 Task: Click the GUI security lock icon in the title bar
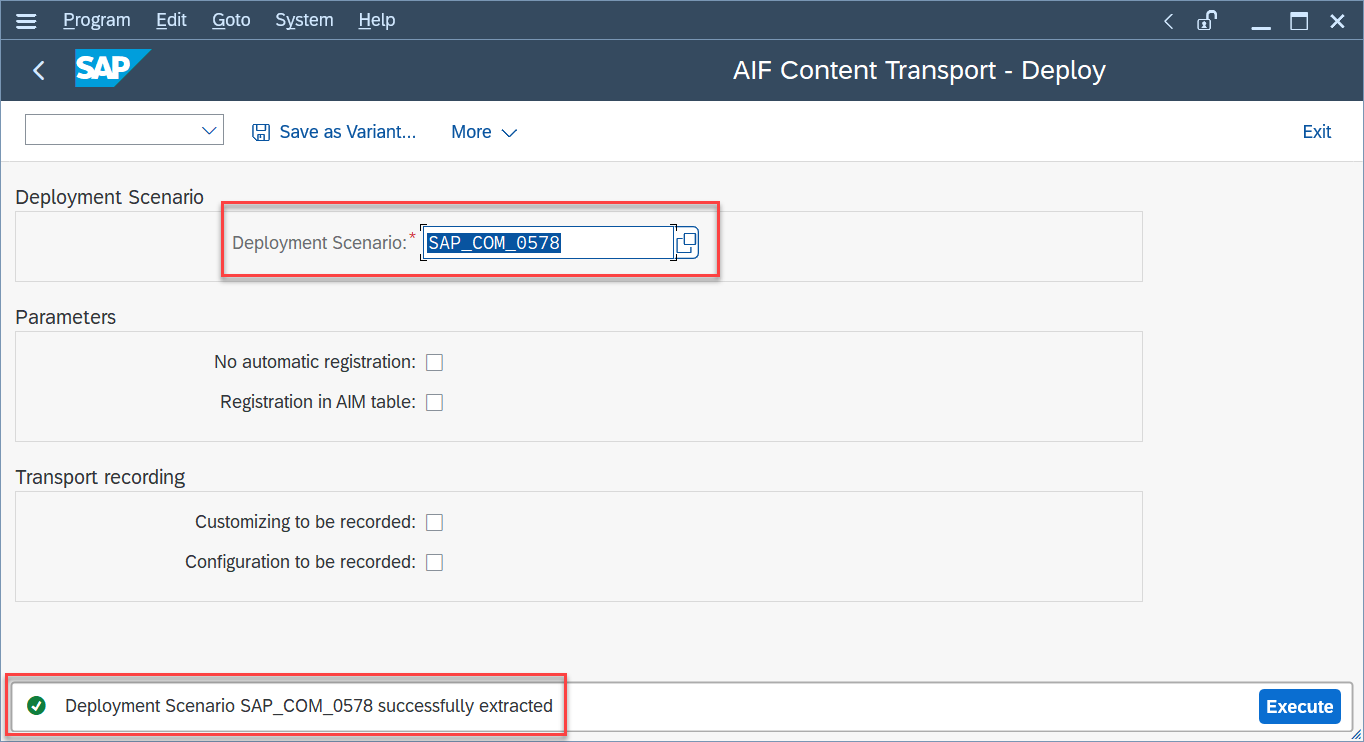tap(1206, 20)
